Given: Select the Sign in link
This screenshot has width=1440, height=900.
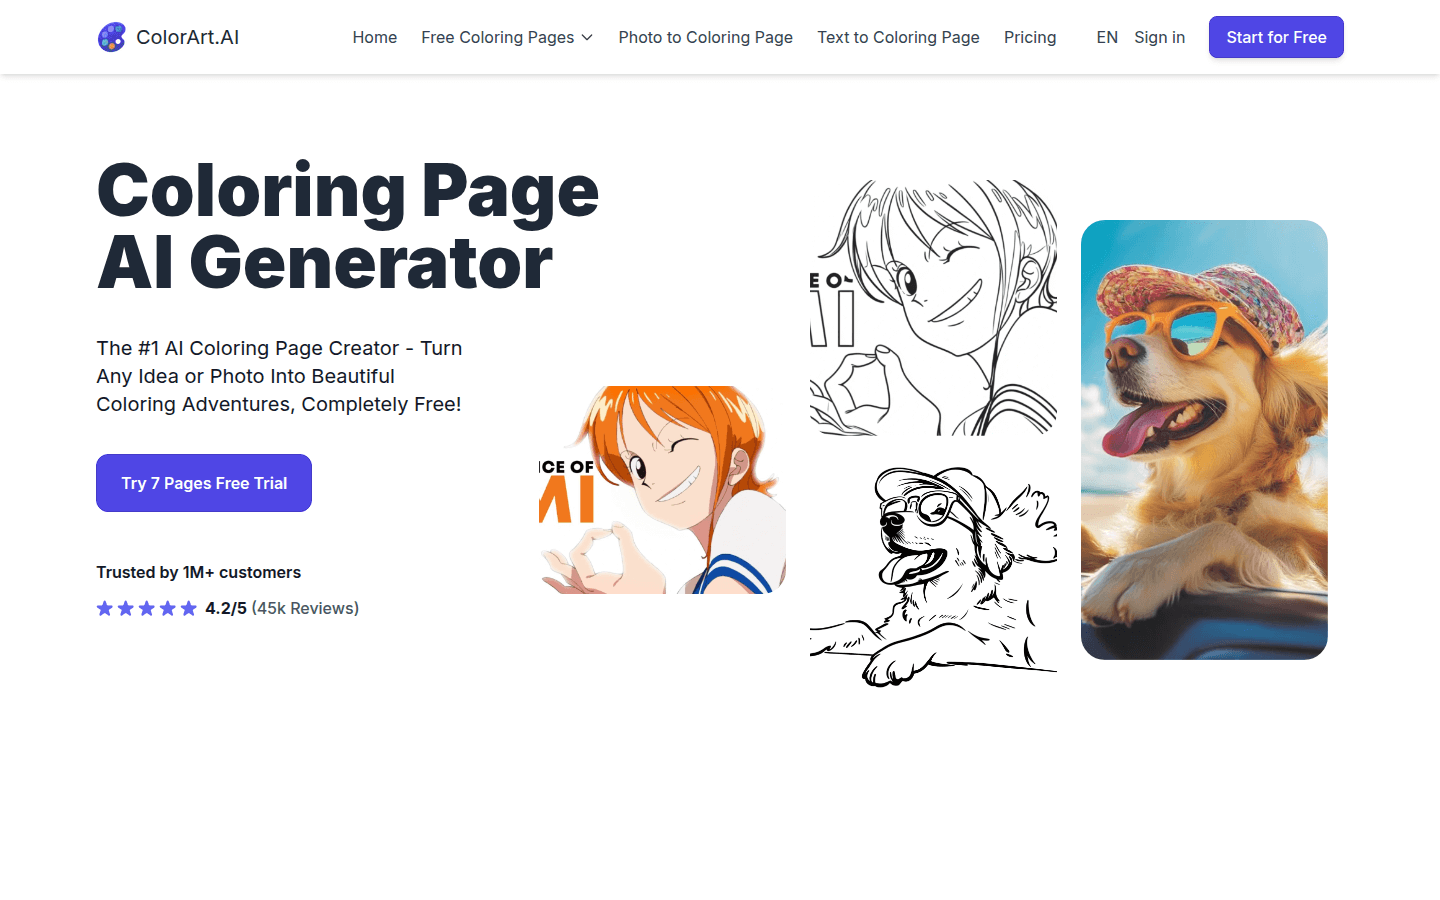Looking at the screenshot, I should point(1160,37).
